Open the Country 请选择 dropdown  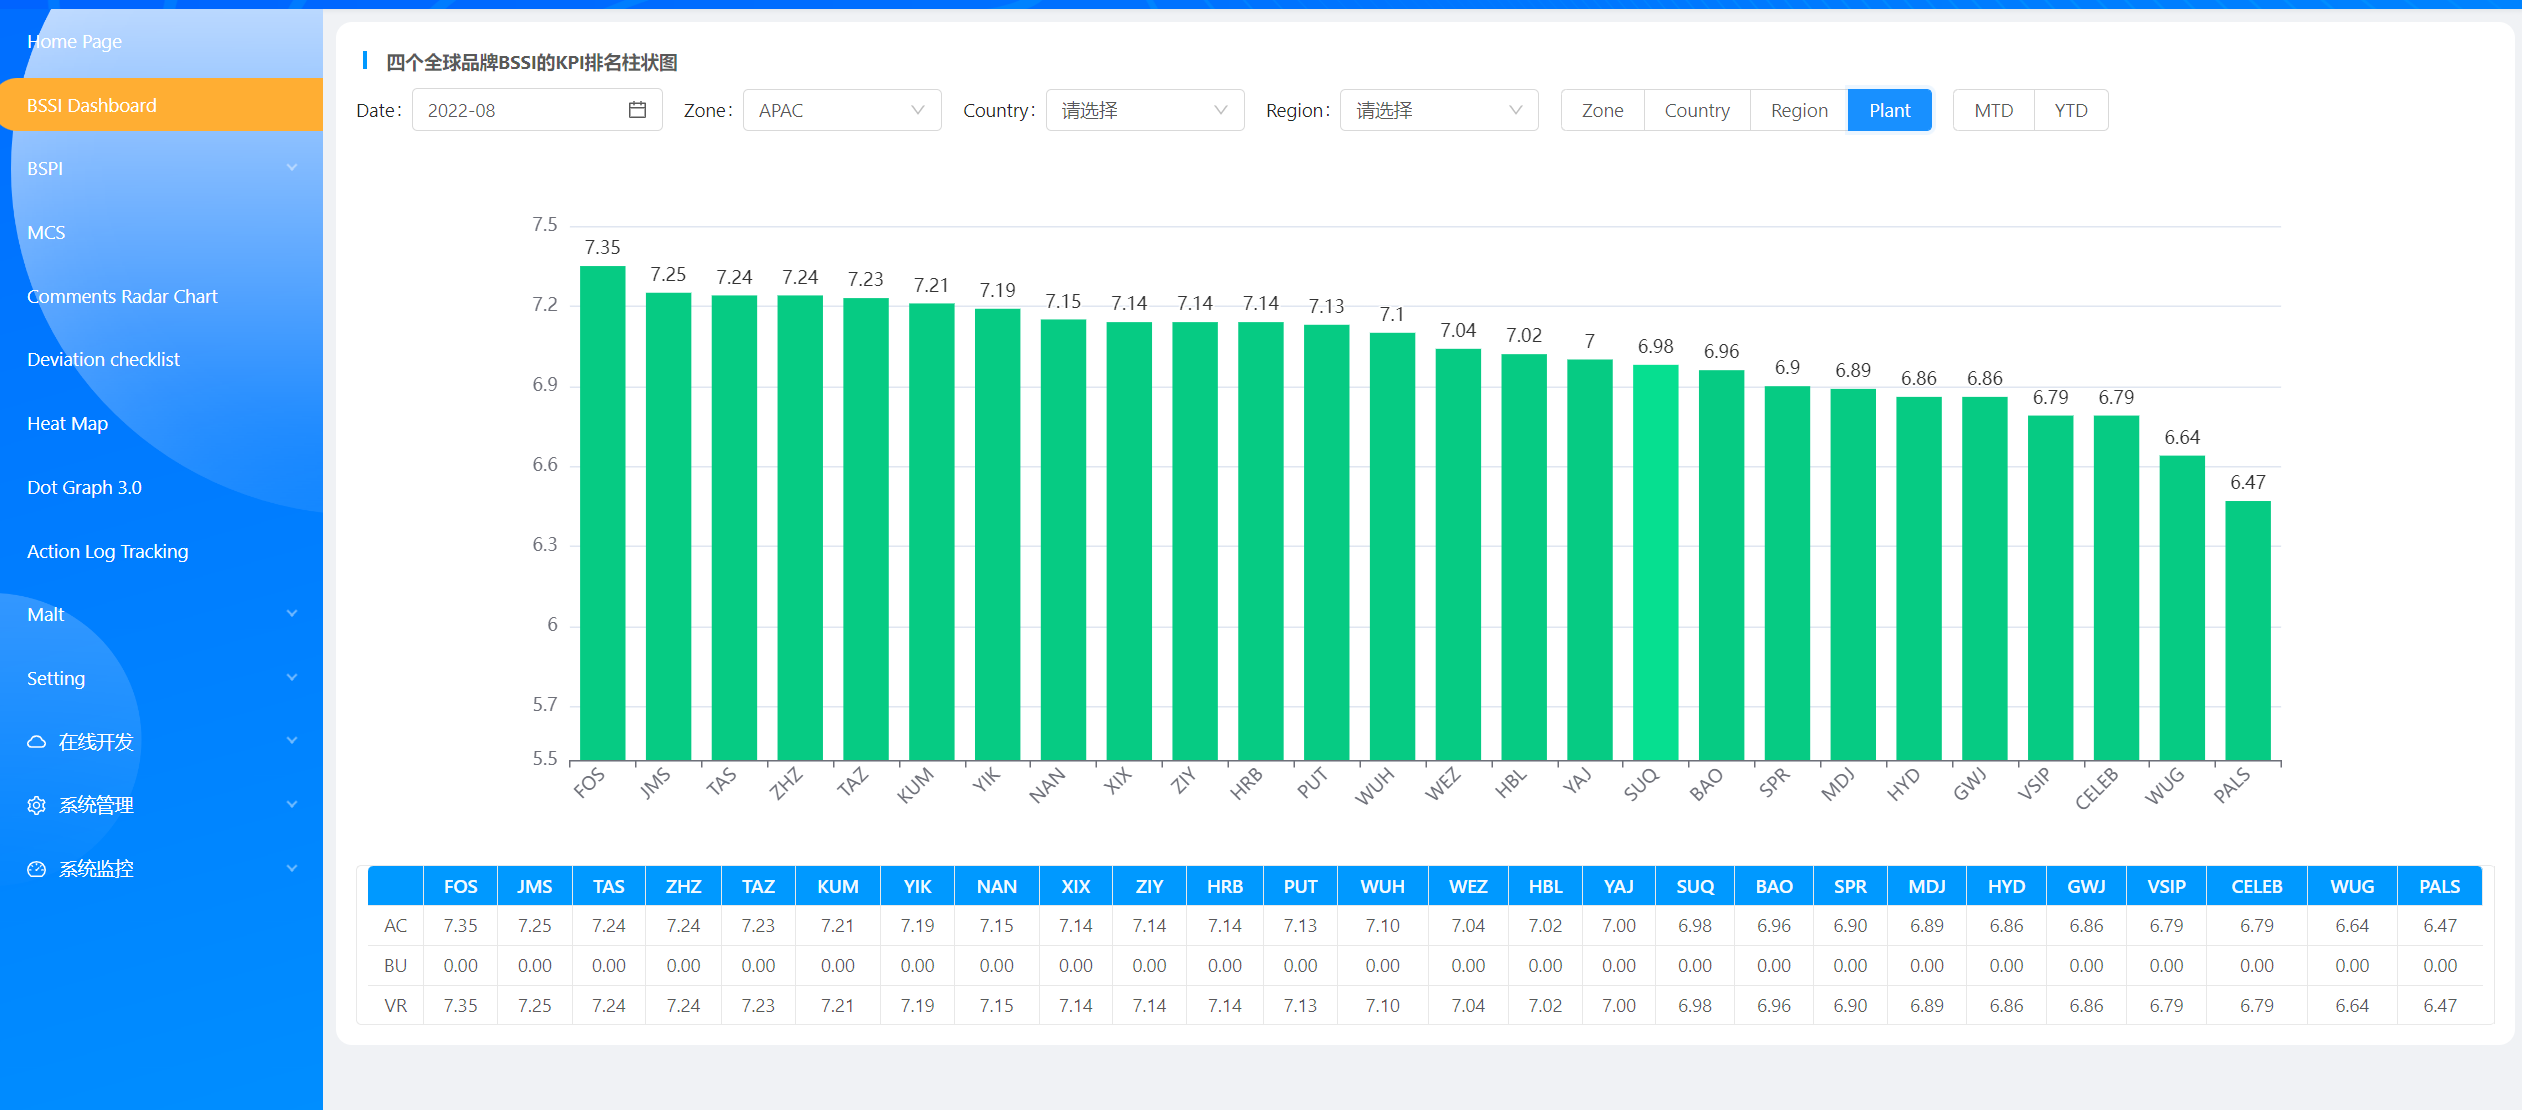(x=1145, y=110)
